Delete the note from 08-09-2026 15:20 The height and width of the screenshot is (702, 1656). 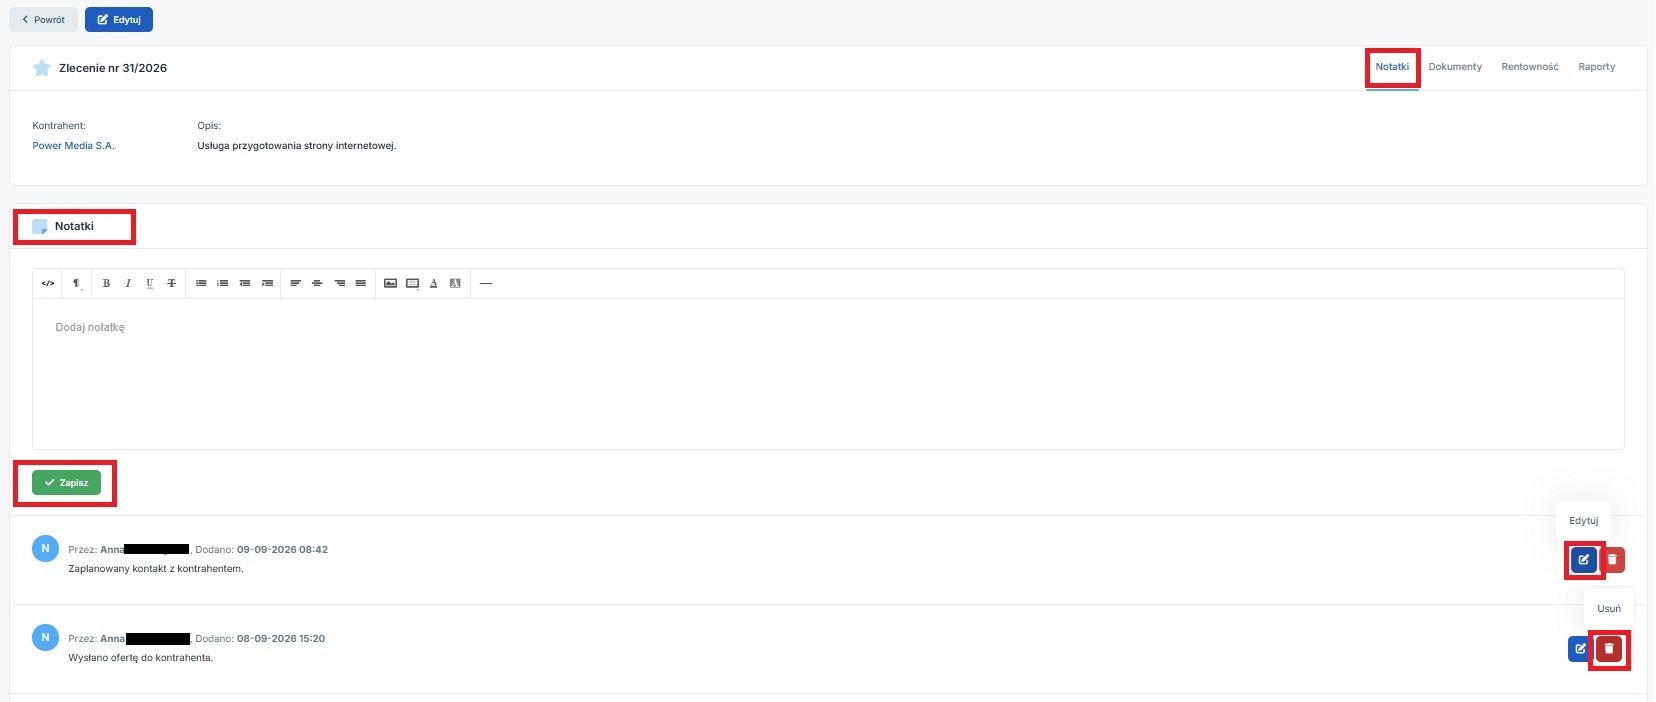pos(1609,649)
